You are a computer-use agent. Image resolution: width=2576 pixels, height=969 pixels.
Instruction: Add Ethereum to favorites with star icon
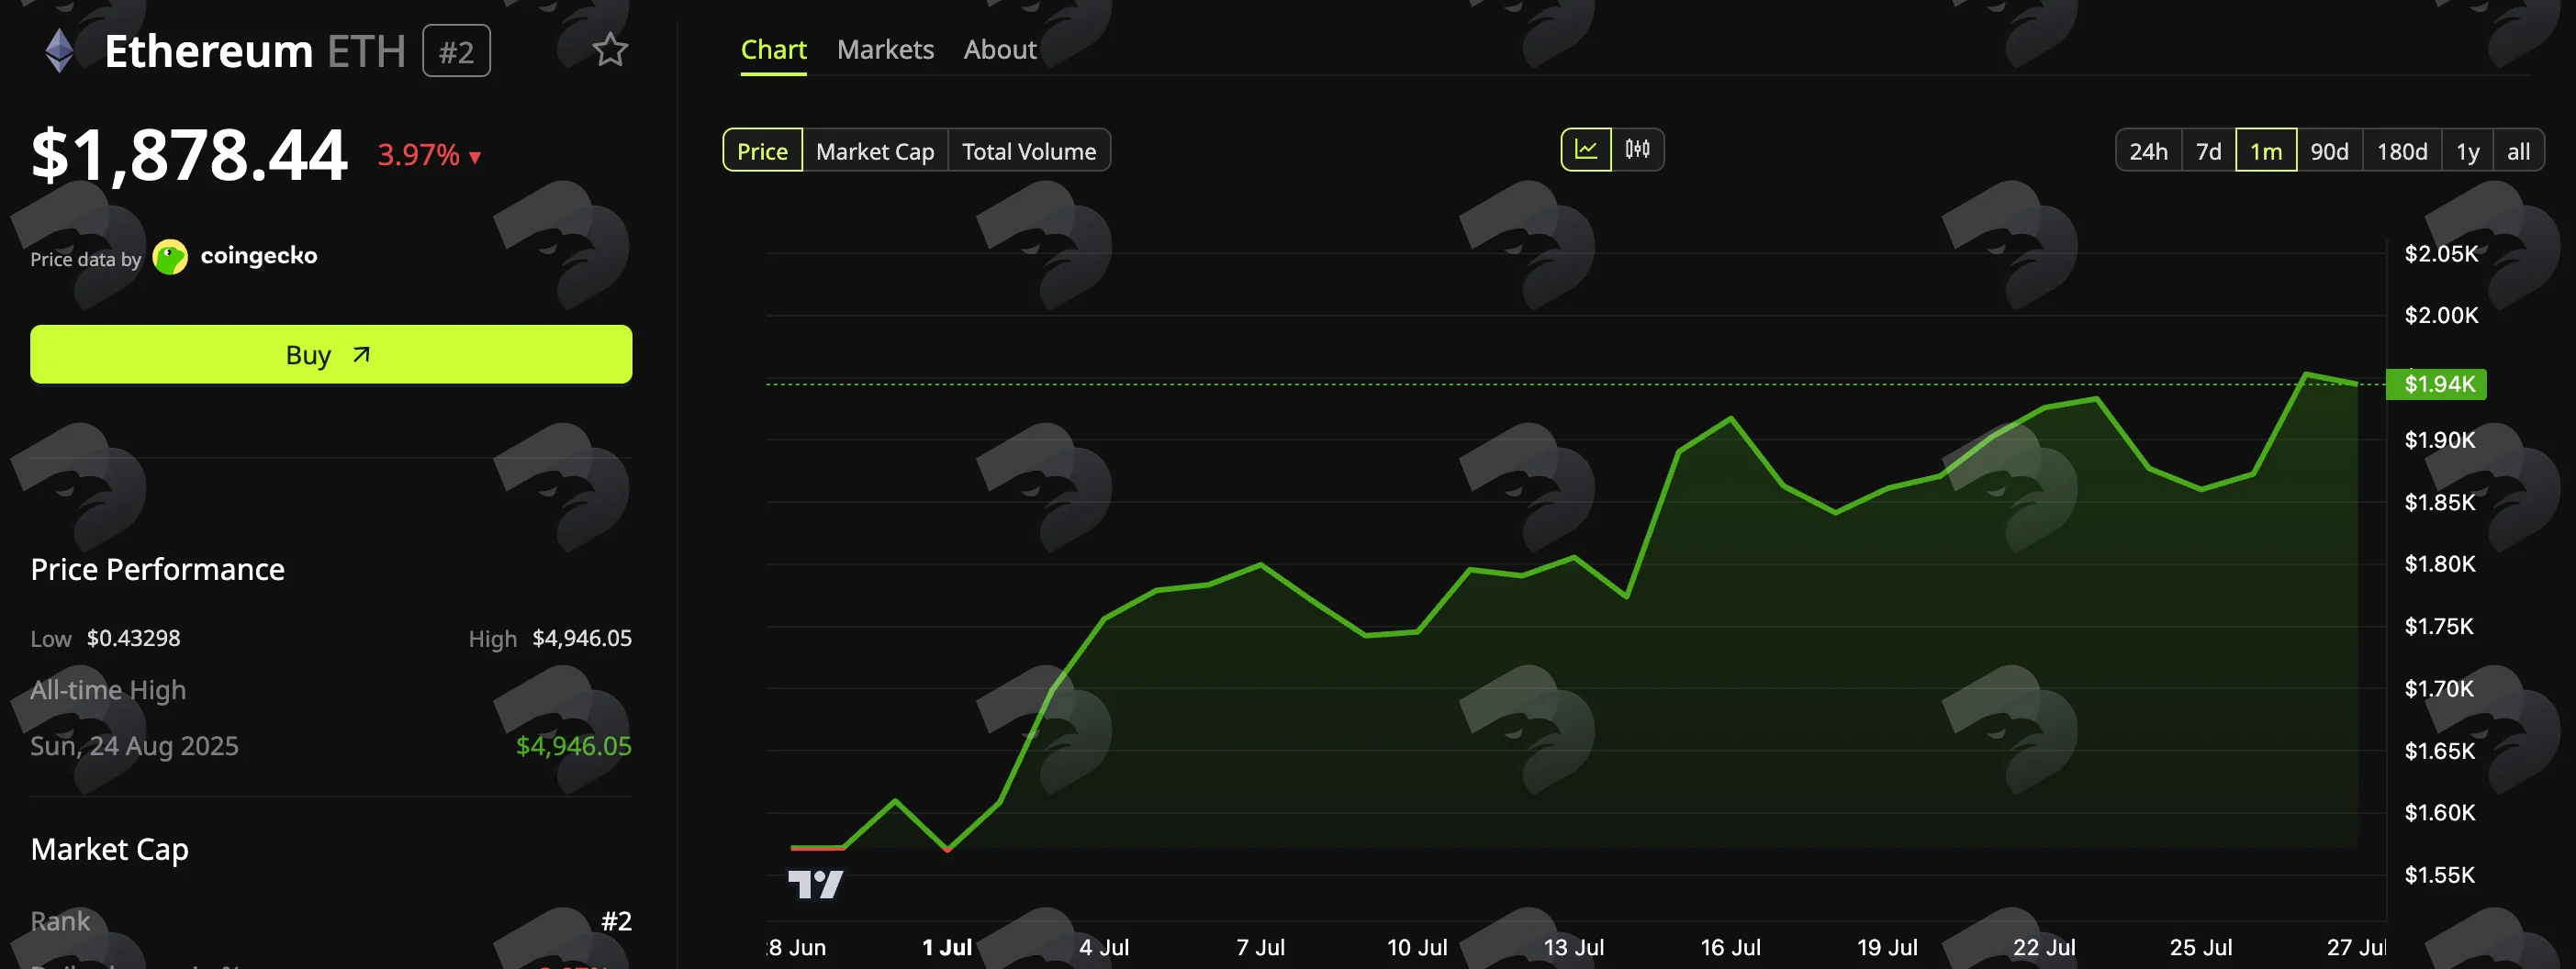coord(610,49)
